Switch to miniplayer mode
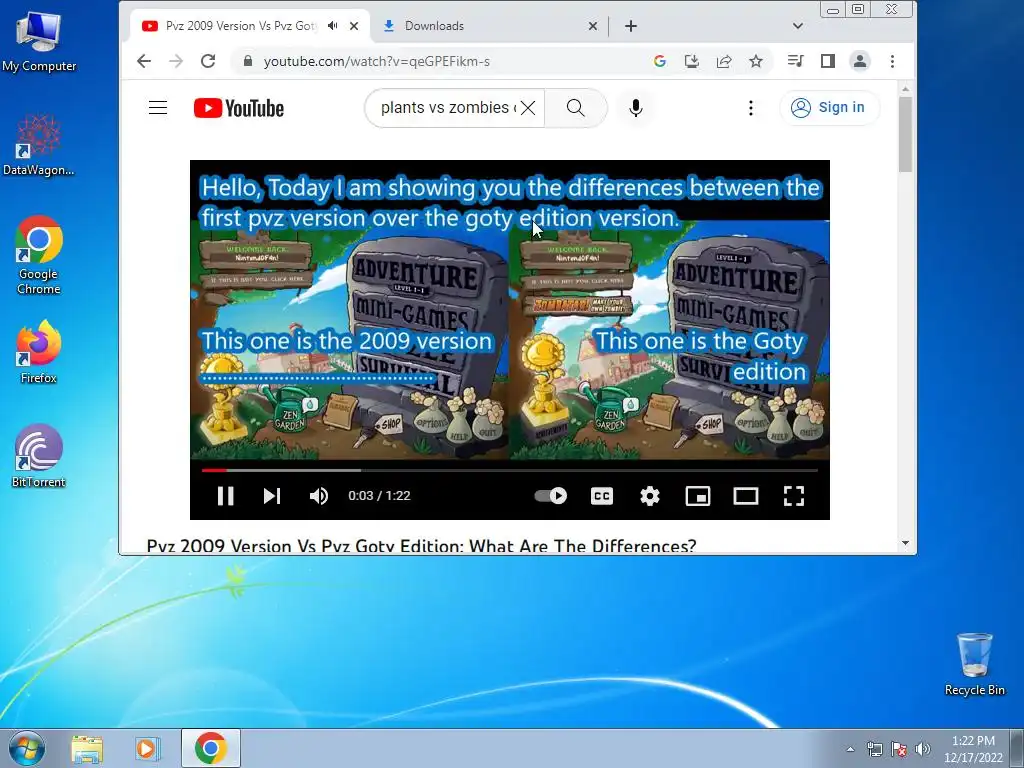The height and width of the screenshot is (768, 1024). [697, 496]
